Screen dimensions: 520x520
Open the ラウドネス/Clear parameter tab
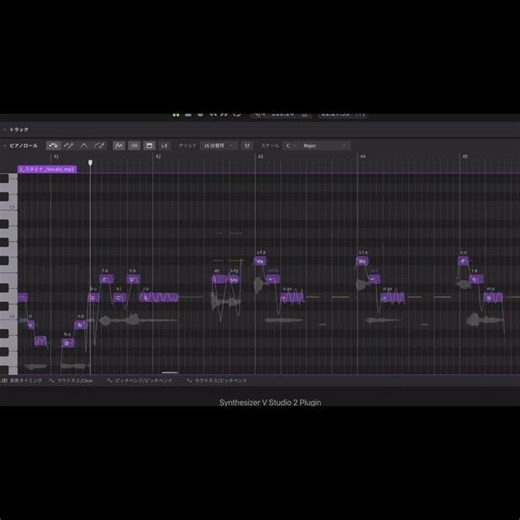pos(71,380)
